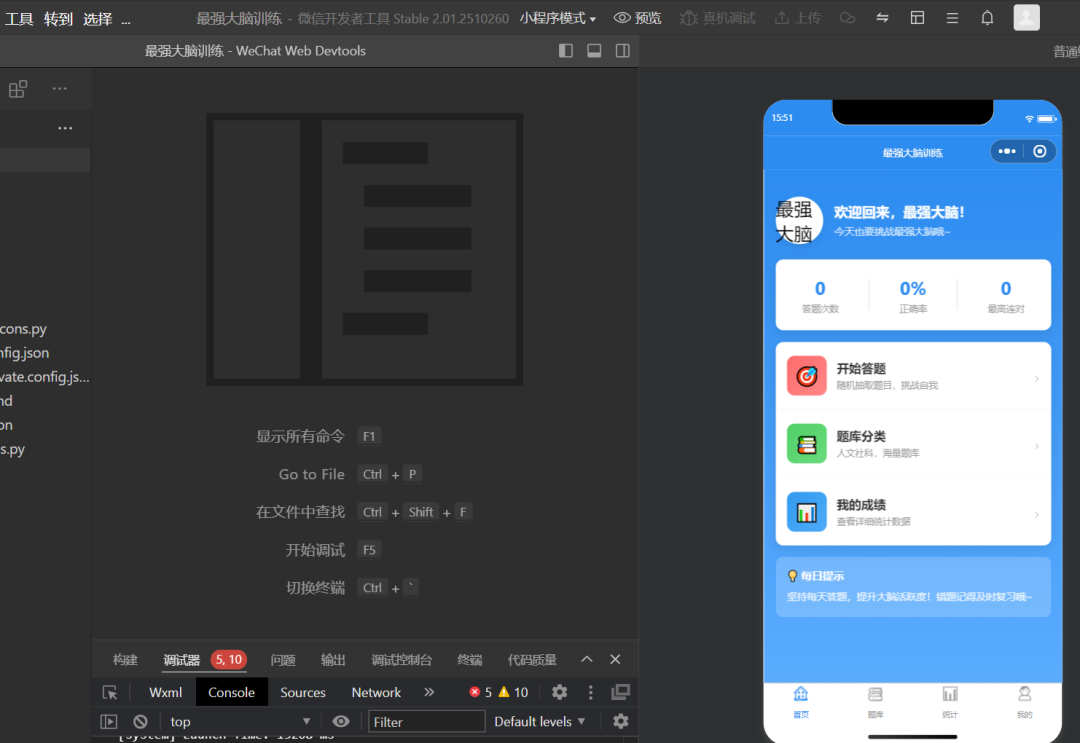Image resolution: width=1080 pixels, height=743 pixels.
Task: Close the debugger panel
Action: click(x=615, y=659)
